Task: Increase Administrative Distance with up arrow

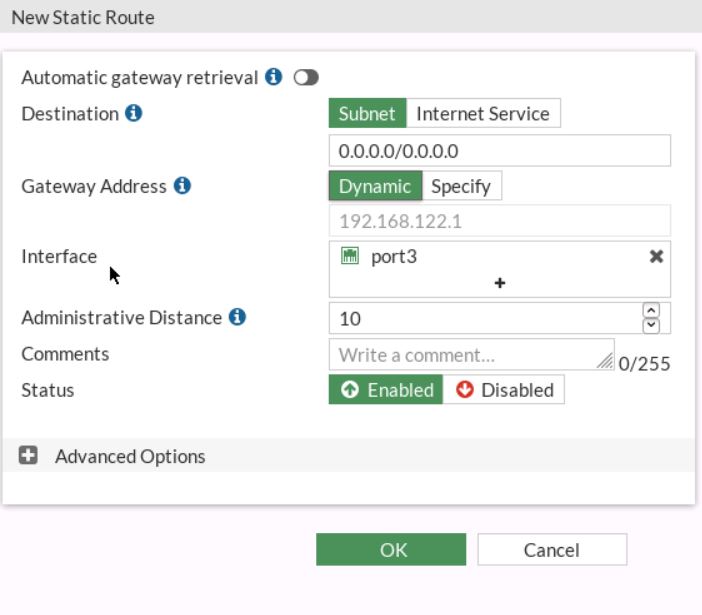Action: pyautogui.click(x=651, y=311)
